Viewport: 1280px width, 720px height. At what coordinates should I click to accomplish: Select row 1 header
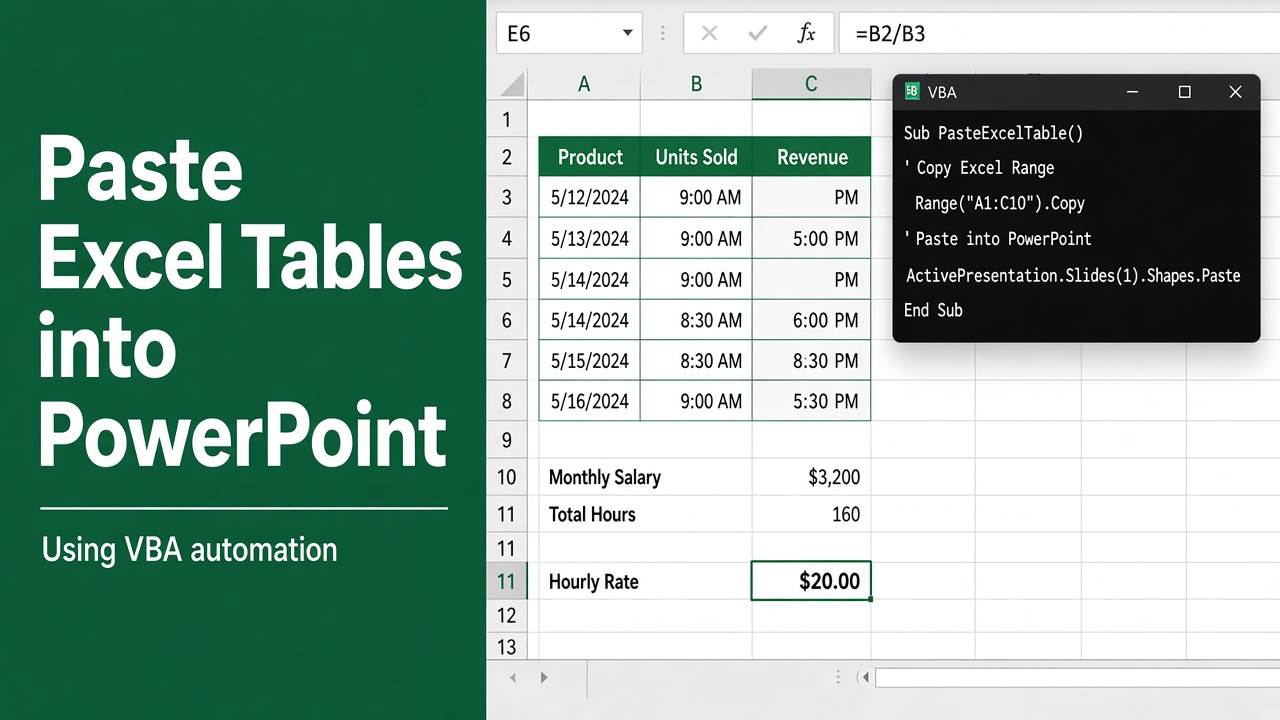(x=507, y=119)
